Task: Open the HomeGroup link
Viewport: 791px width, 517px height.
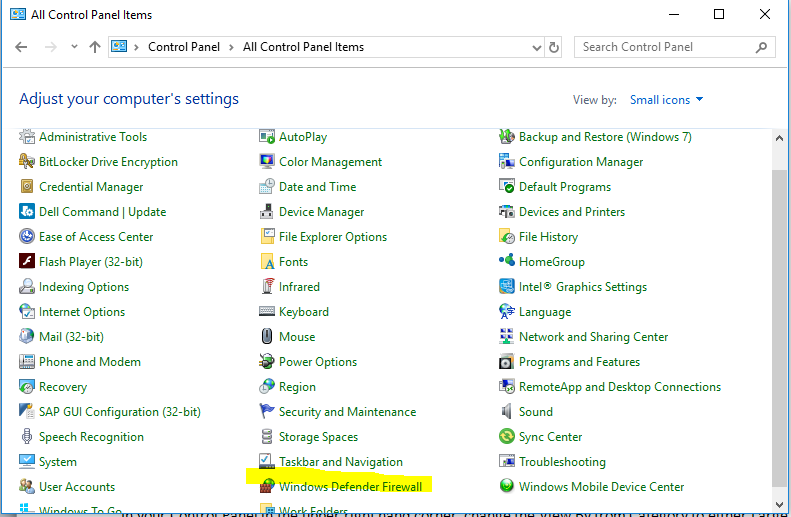Action: [x=551, y=262]
